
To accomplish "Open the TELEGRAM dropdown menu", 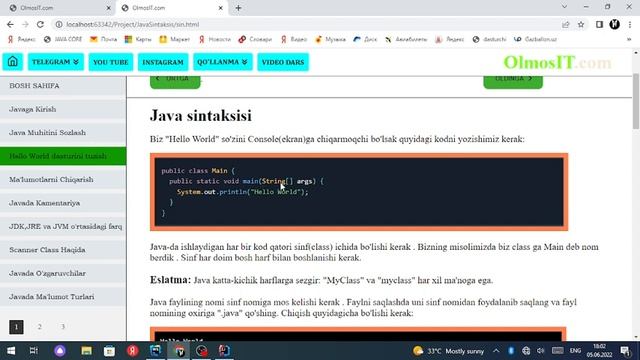I will (x=56, y=62).
